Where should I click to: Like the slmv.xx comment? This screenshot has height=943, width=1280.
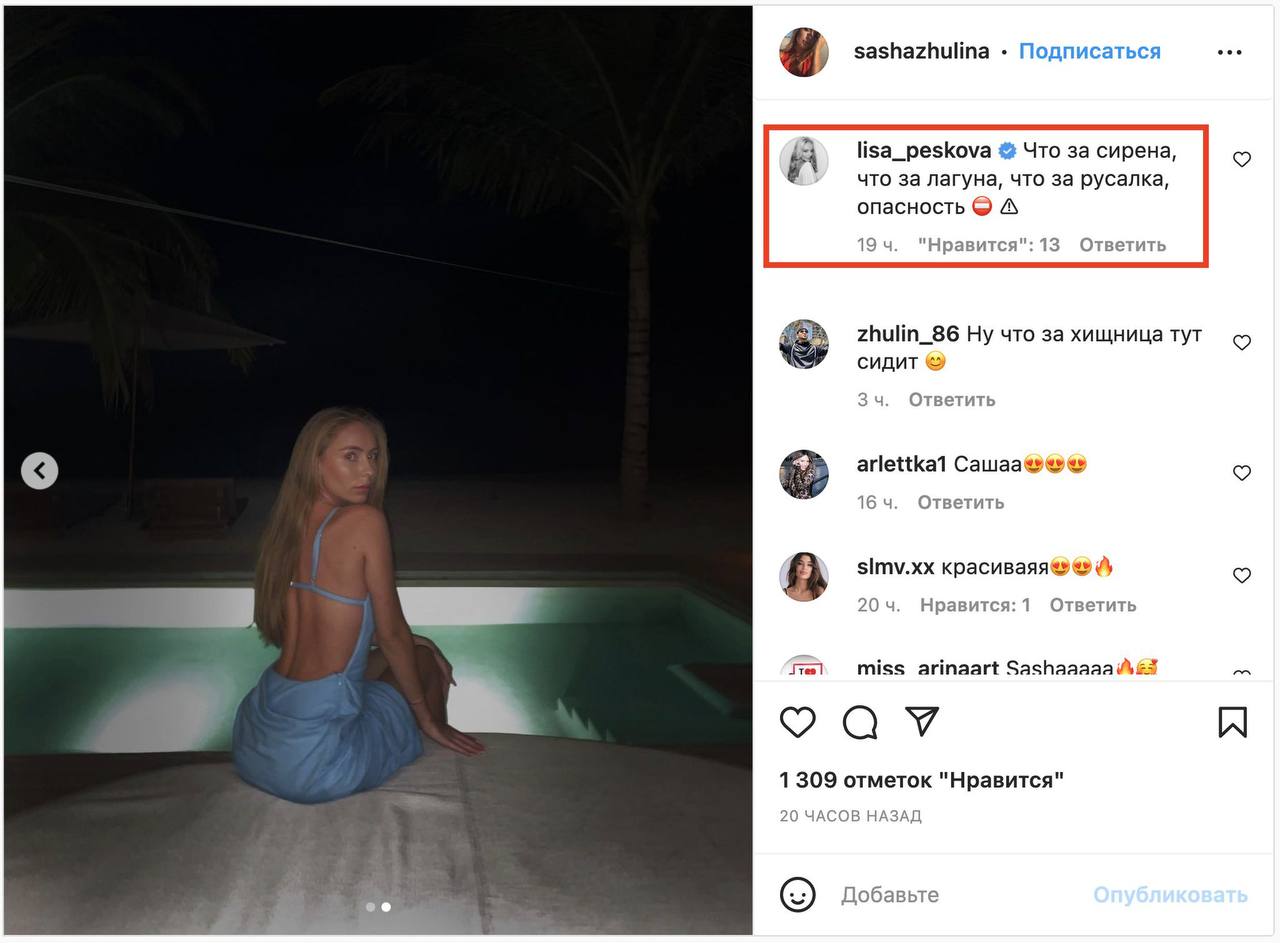click(x=1241, y=576)
